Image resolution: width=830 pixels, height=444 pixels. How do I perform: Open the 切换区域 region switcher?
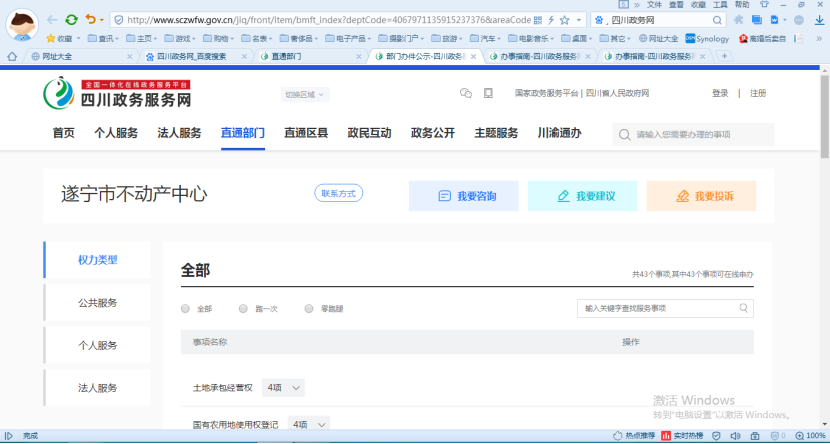pyautogui.click(x=304, y=94)
